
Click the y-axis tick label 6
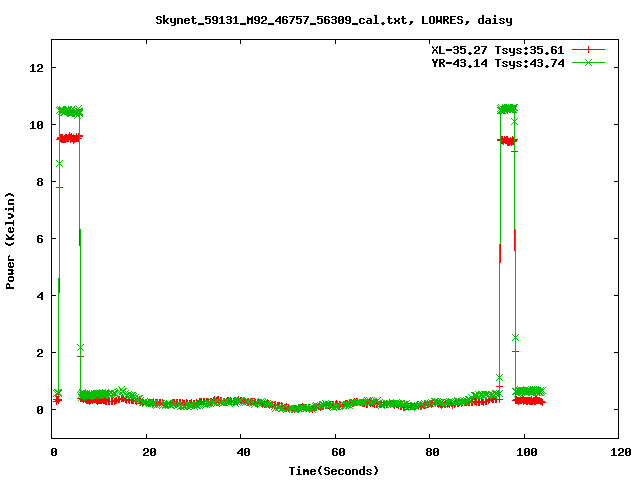click(x=40, y=239)
